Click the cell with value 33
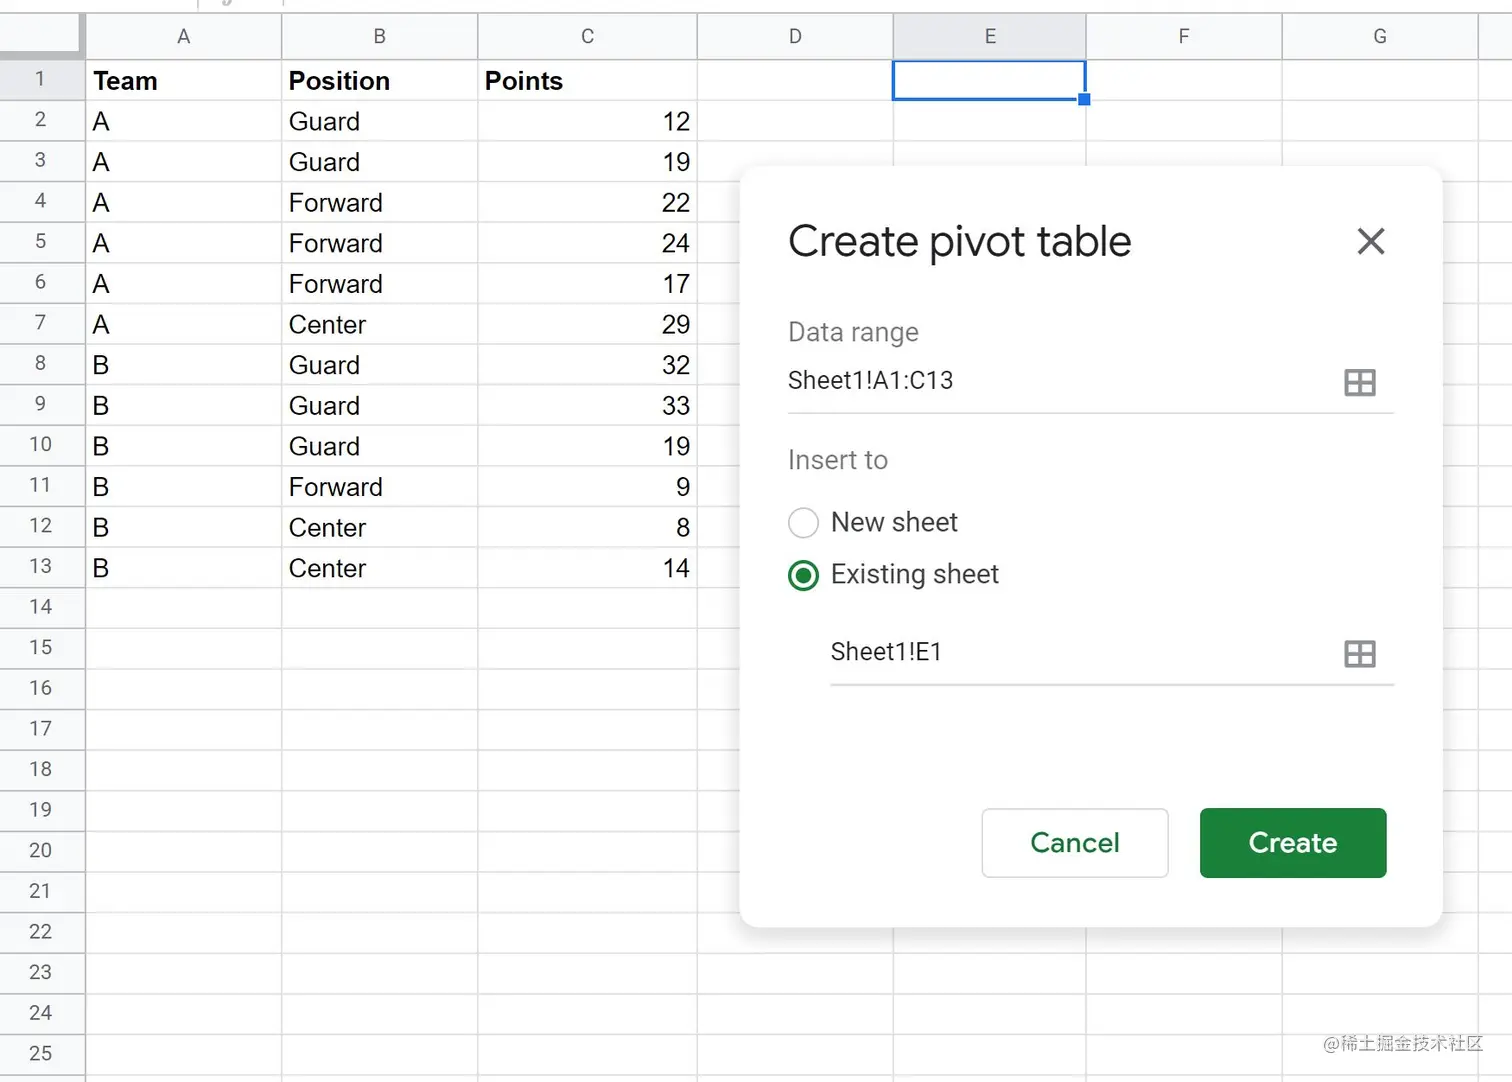The height and width of the screenshot is (1082, 1512). [587, 406]
